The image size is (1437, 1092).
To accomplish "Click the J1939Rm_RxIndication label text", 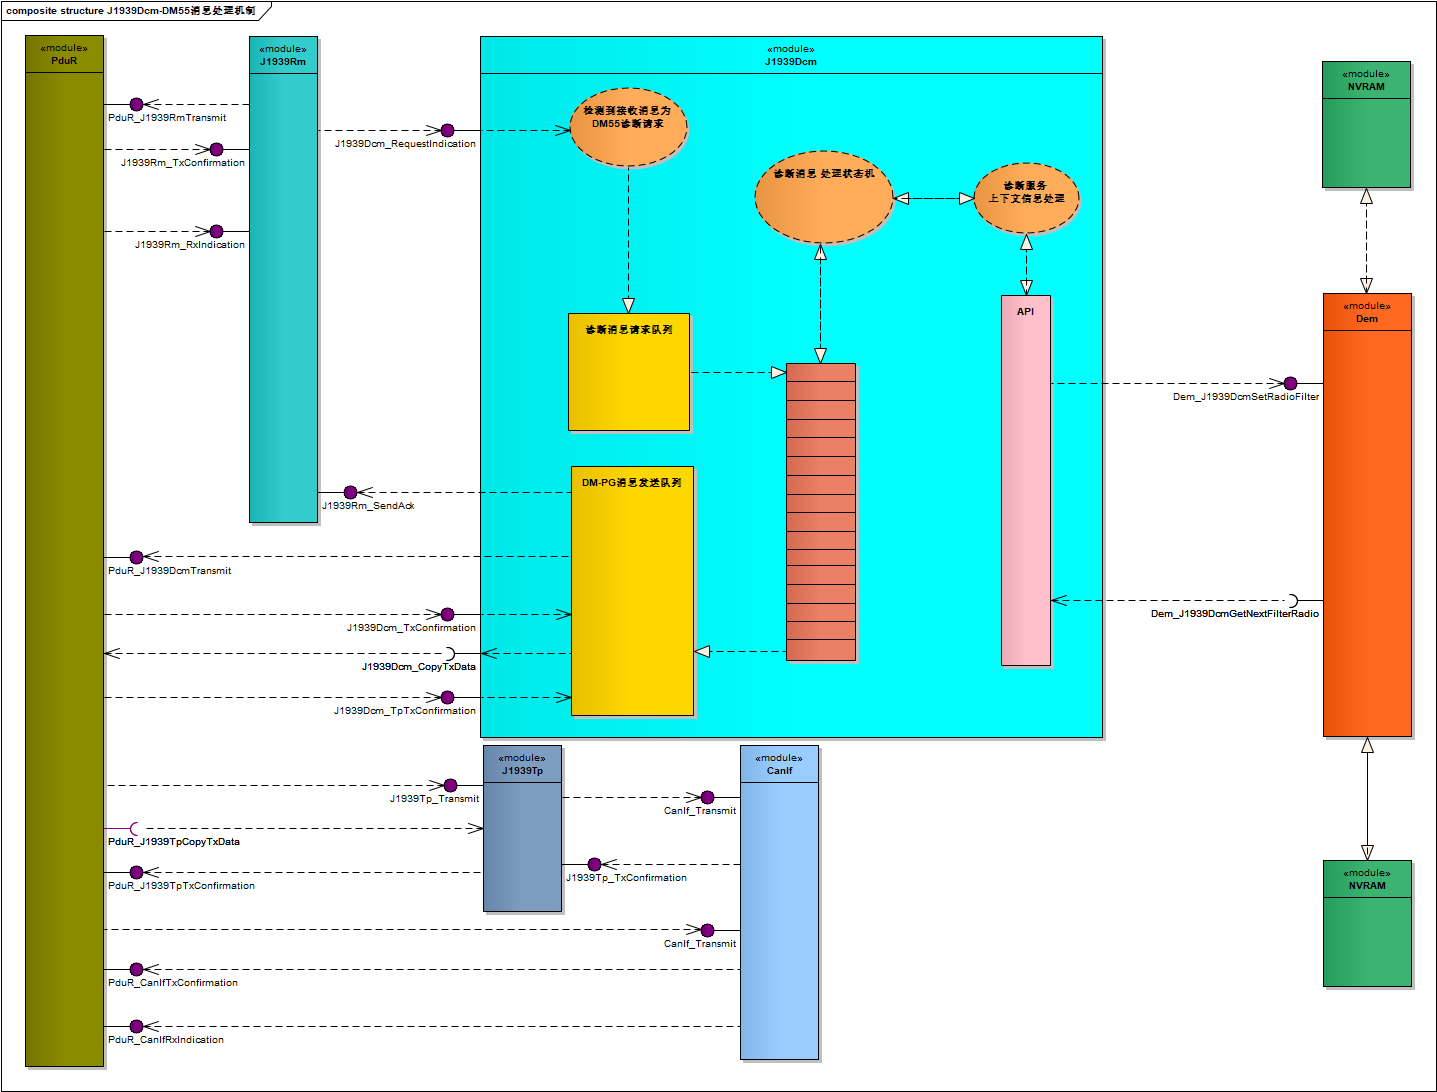I will pyautogui.click(x=190, y=245).
